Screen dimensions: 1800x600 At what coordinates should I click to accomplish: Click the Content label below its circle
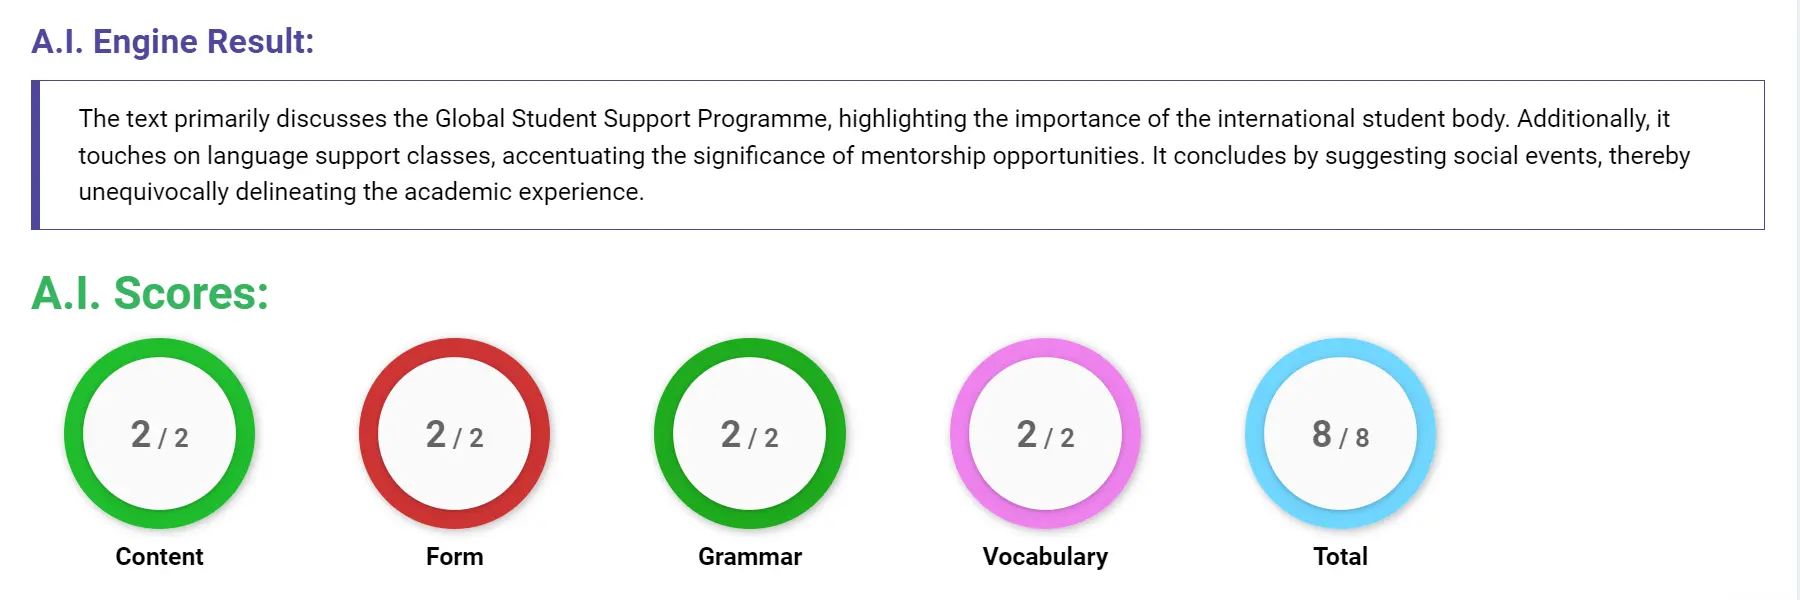click(158, 557)
